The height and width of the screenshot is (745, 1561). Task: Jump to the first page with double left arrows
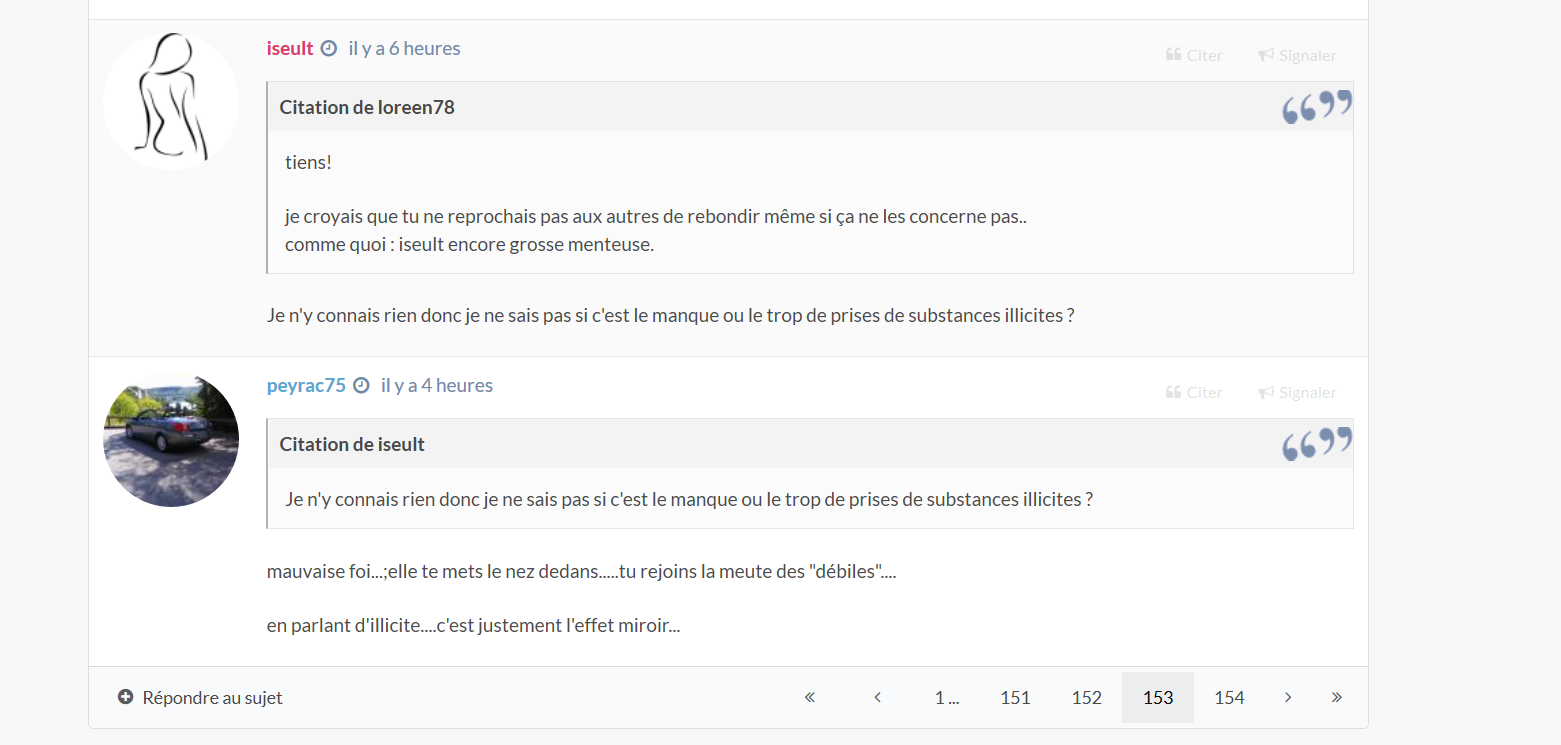pyautogui.click(x=810, y=697)
